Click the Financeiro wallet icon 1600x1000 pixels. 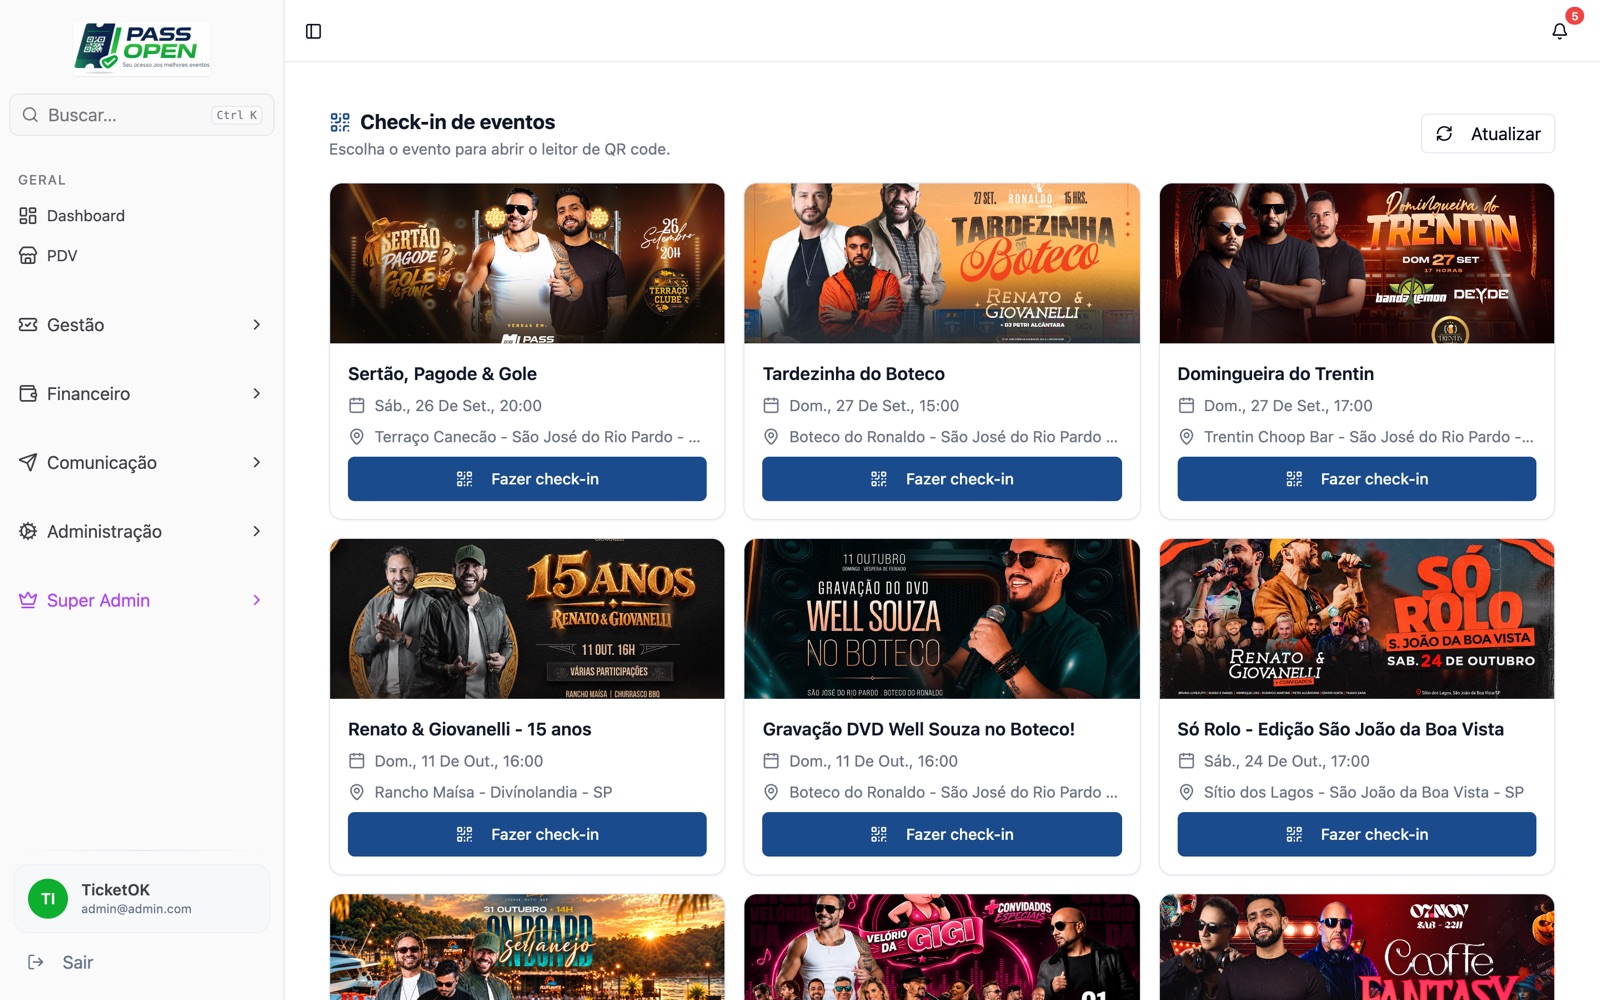[28, 393]
